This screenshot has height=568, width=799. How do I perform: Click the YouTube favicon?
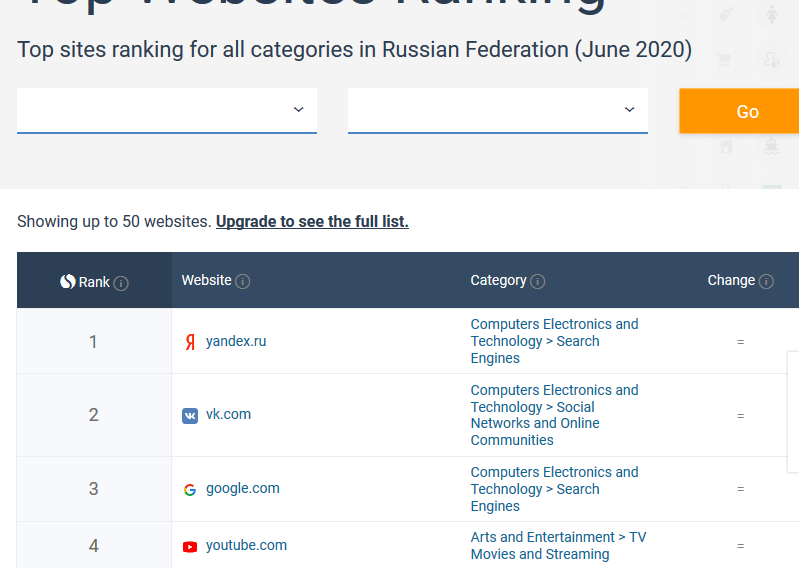pyautogui.click(x=190, y=547)
